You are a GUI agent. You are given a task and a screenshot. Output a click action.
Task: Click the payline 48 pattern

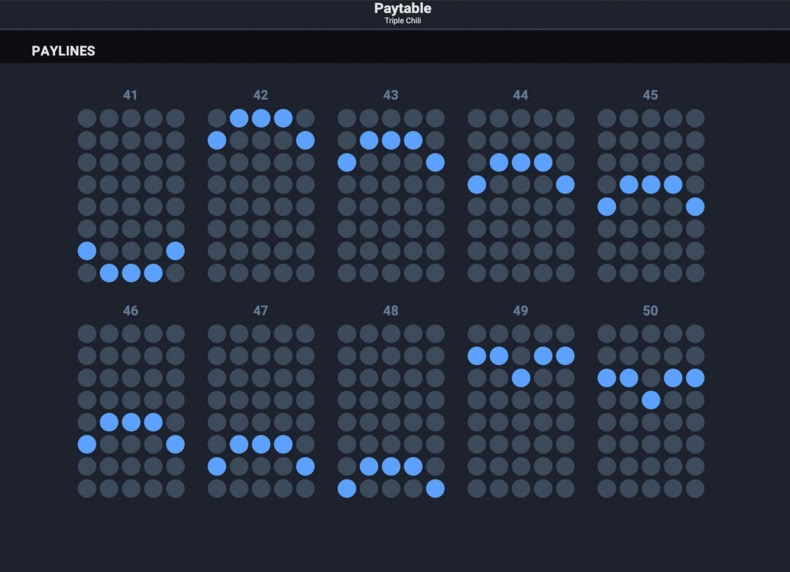tap(391, 411)
